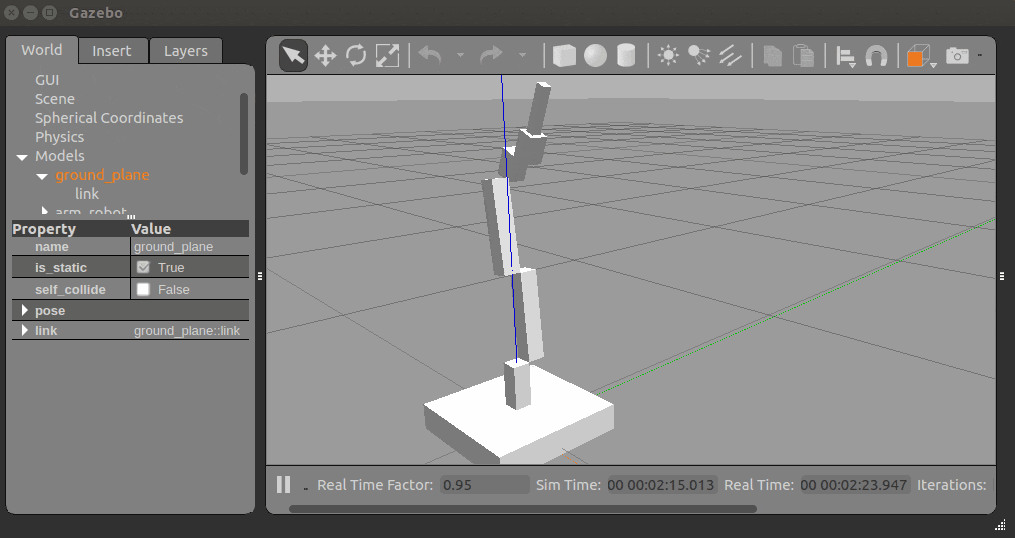Viewport: 1015px width, 538px height.
Task: Click the undo arrow icon
Action: coord(430,56)
